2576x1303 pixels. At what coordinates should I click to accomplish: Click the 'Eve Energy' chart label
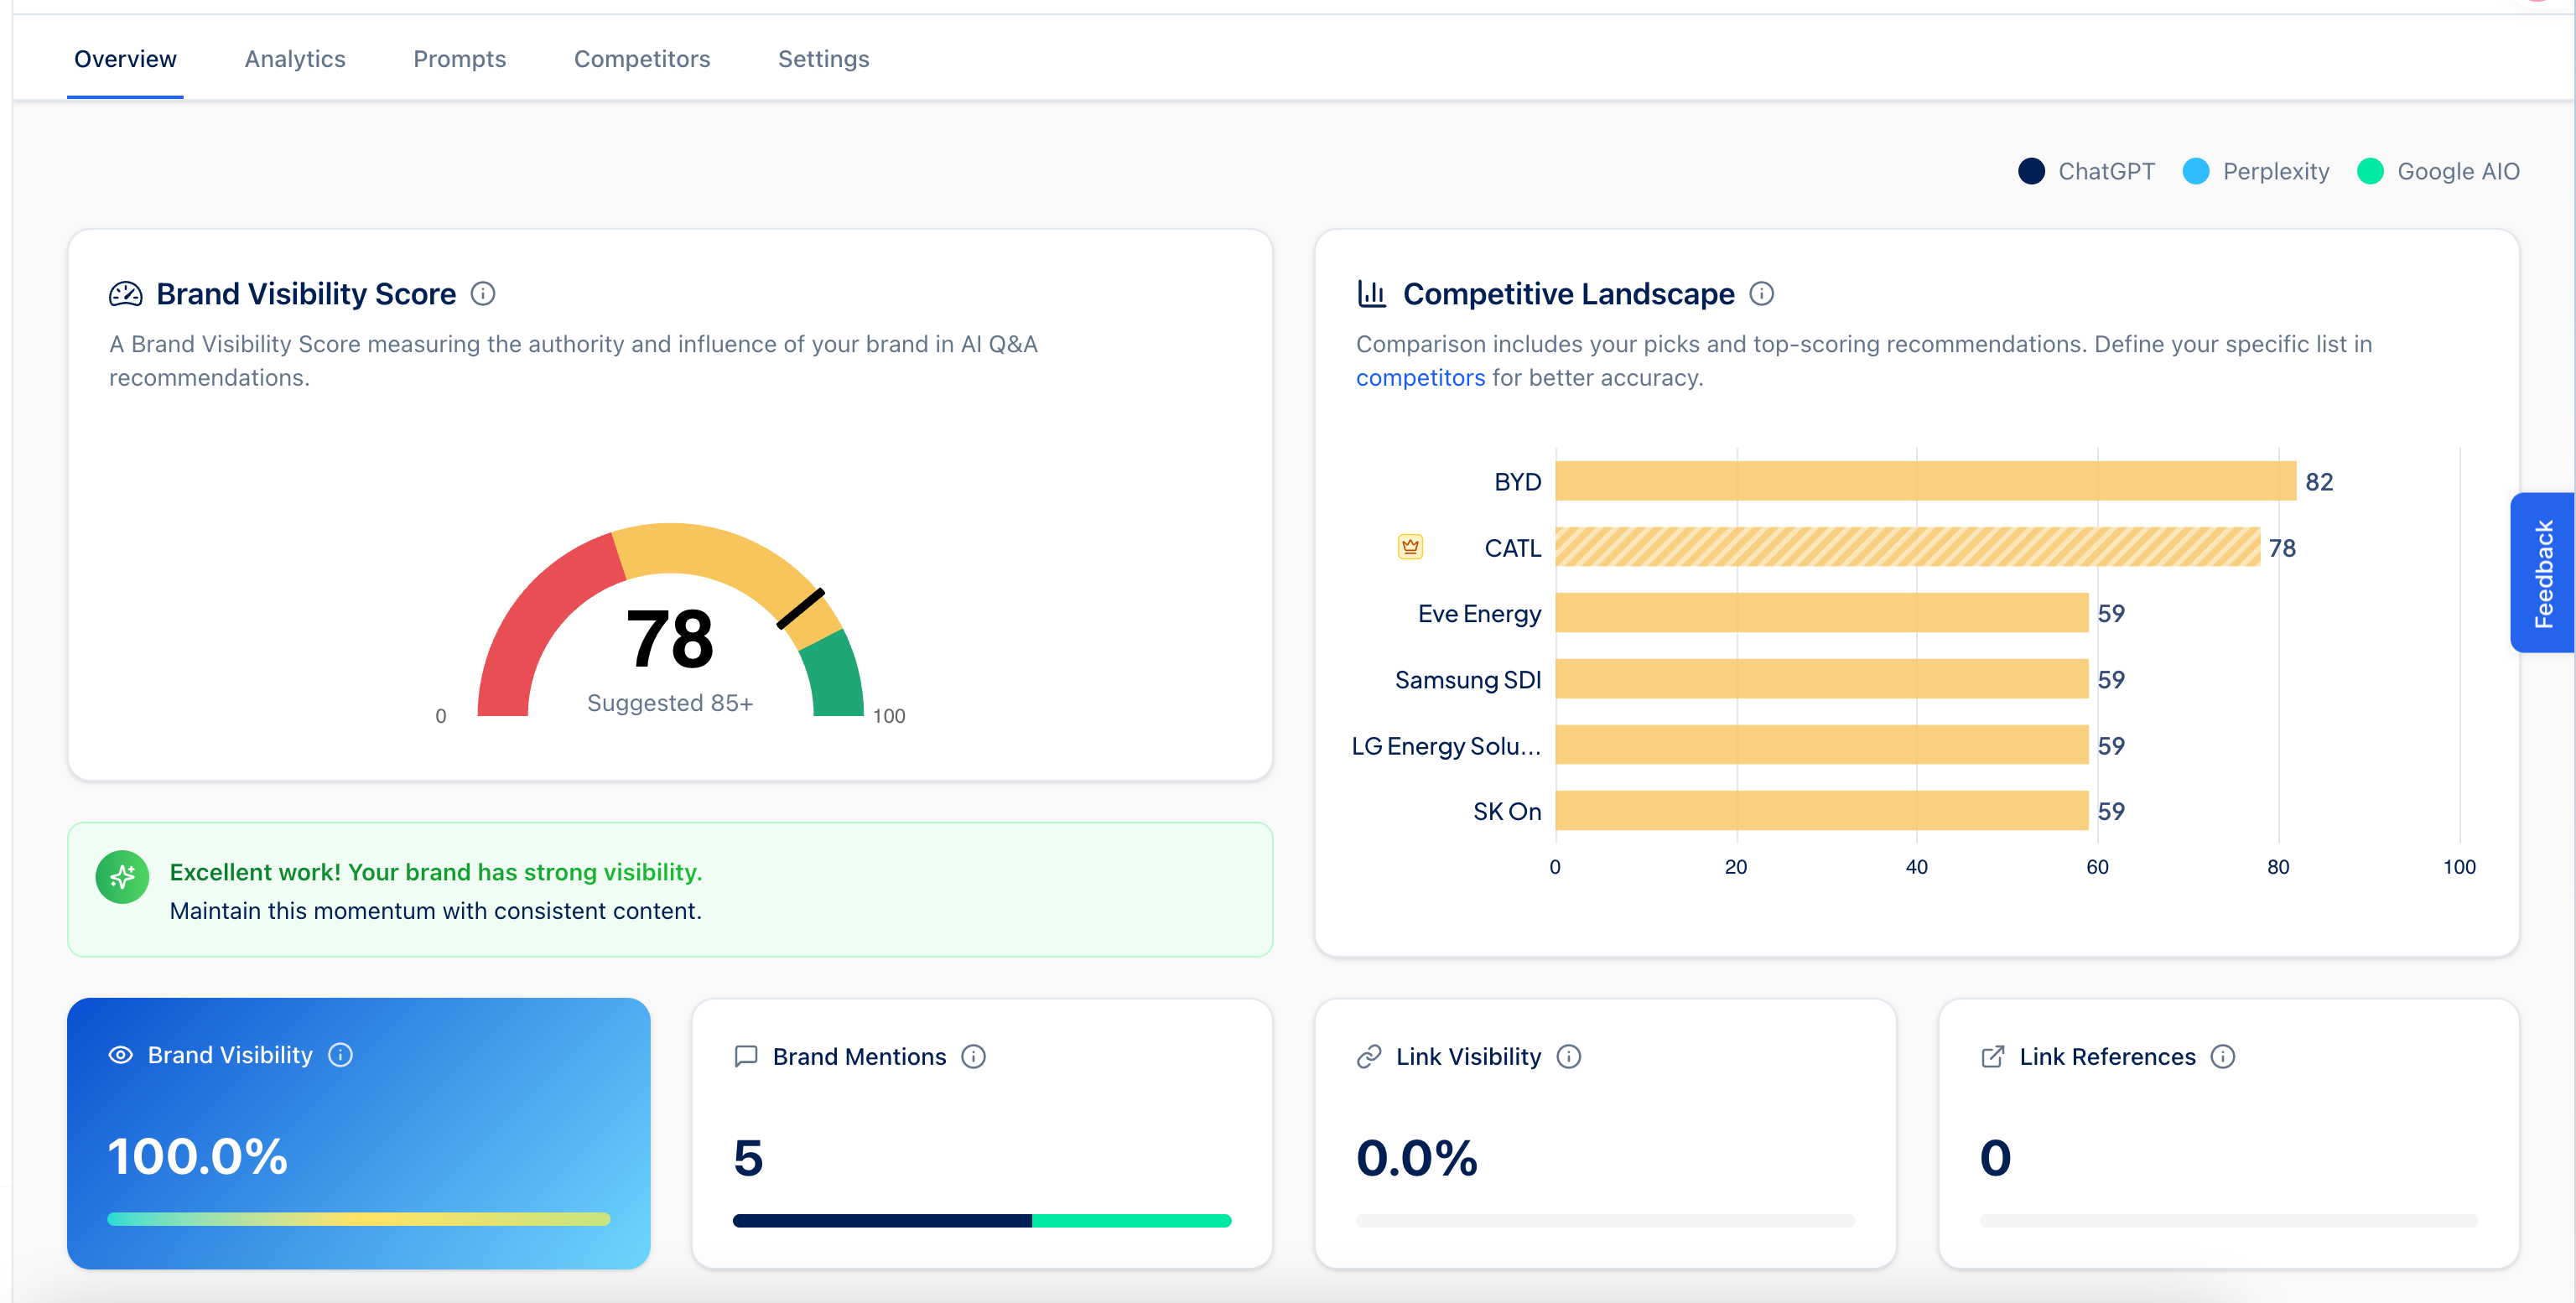point(1479,614)
